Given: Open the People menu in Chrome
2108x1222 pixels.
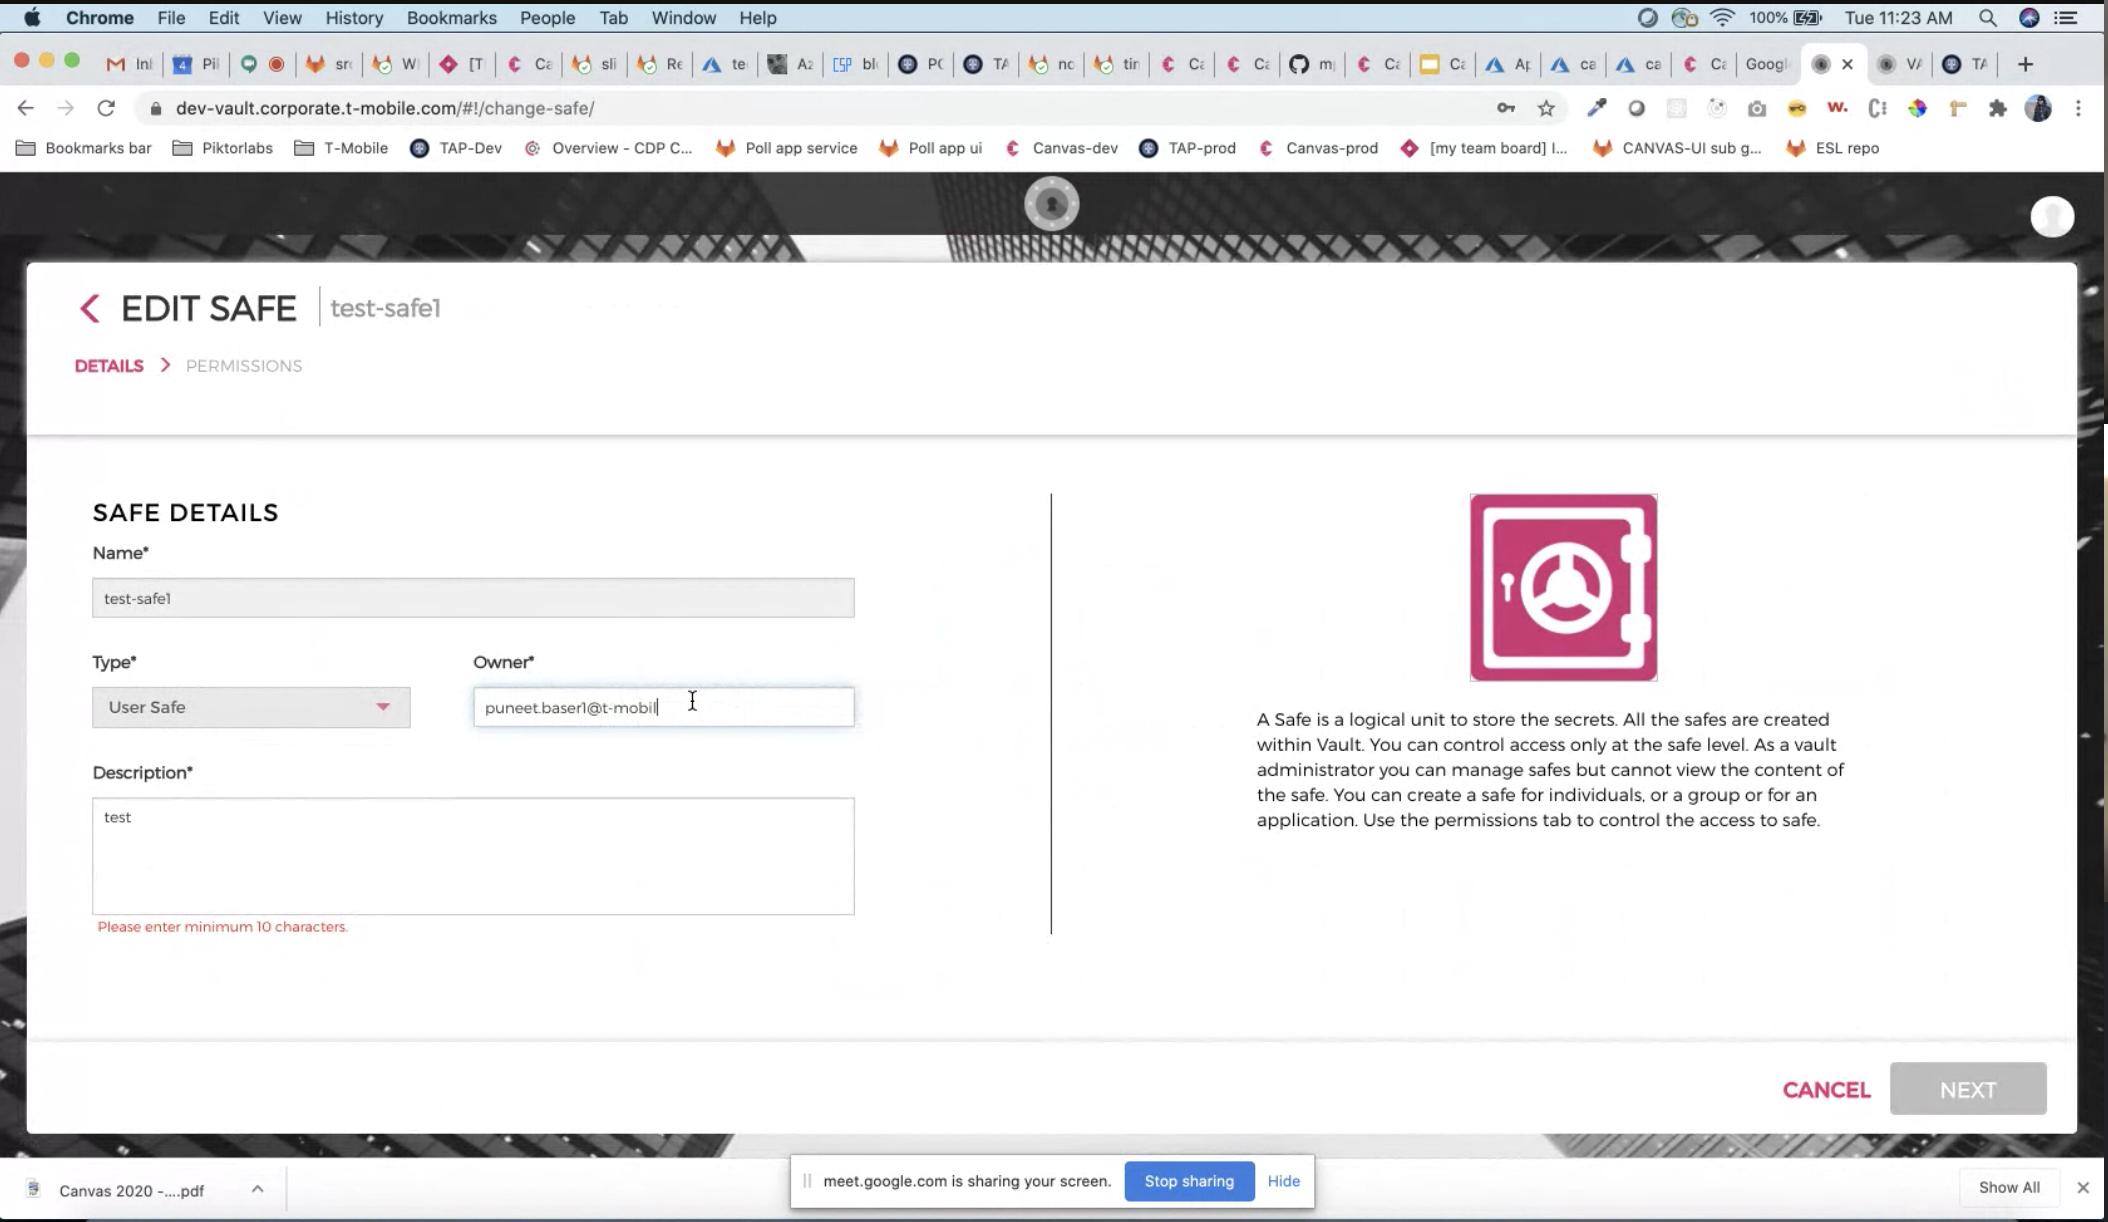Looking at the screenshot, I should pyautogui.click(x=547, y=18).
